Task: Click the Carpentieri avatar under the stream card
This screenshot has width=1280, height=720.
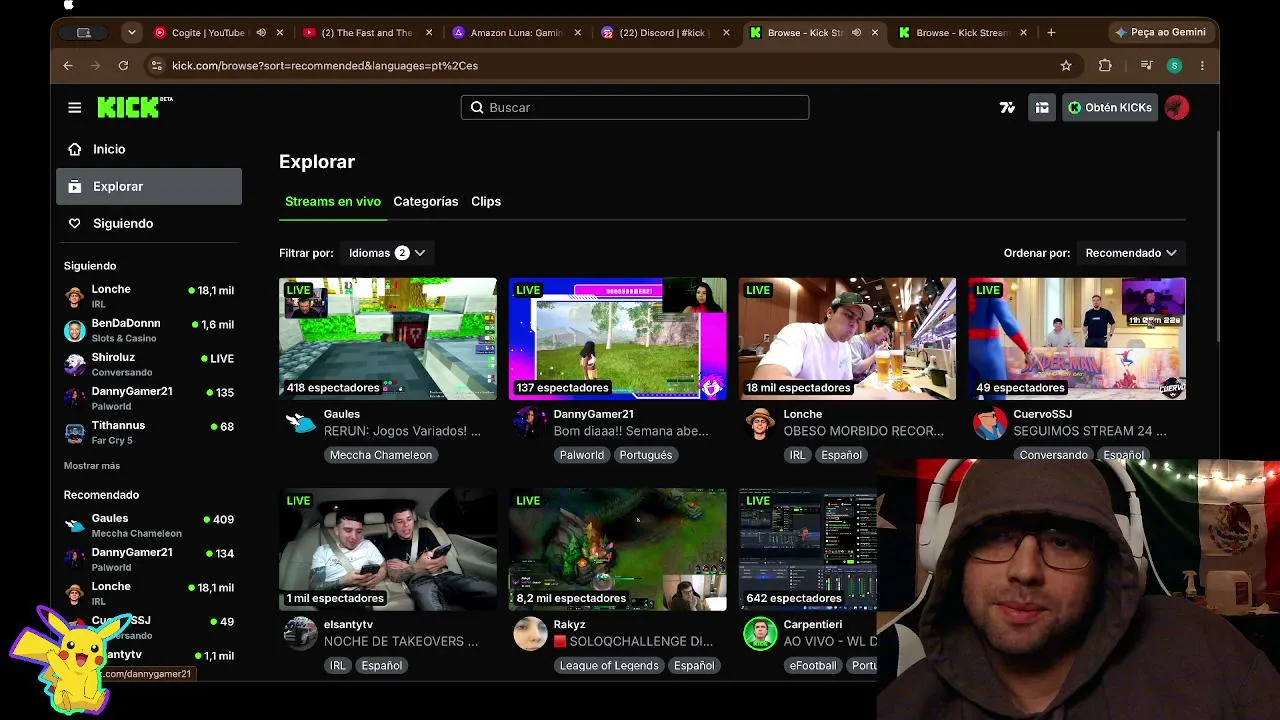Action: point(760,634)
